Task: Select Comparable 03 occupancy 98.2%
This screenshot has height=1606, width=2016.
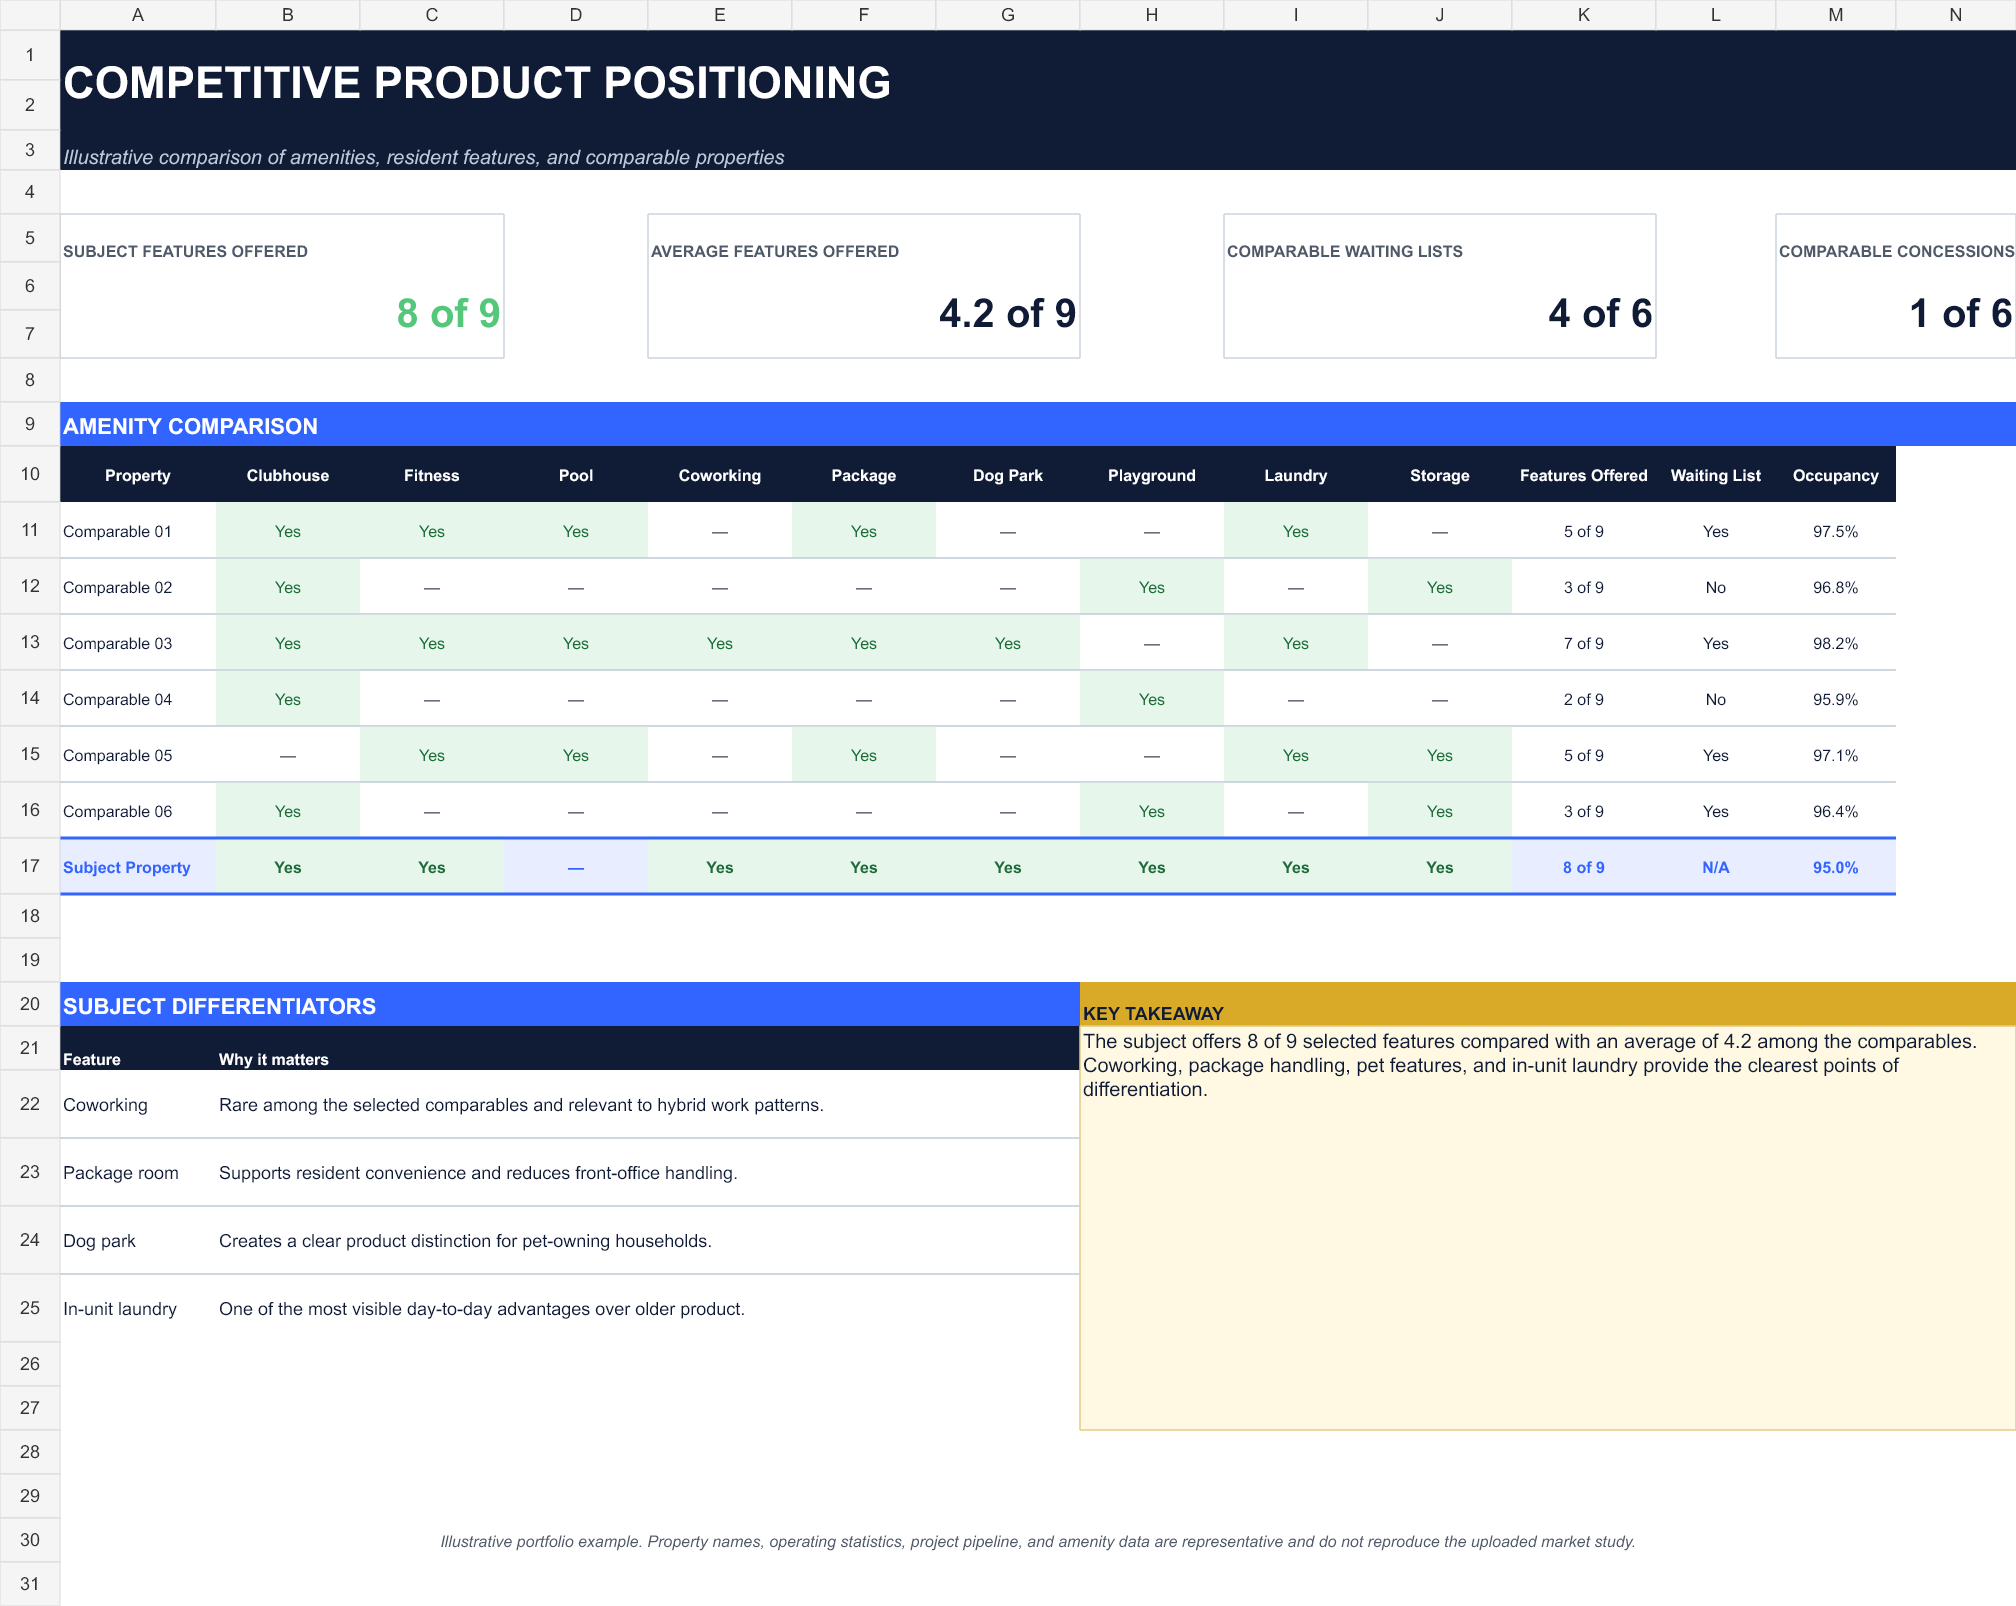Action: click(x=1836, y=642)
